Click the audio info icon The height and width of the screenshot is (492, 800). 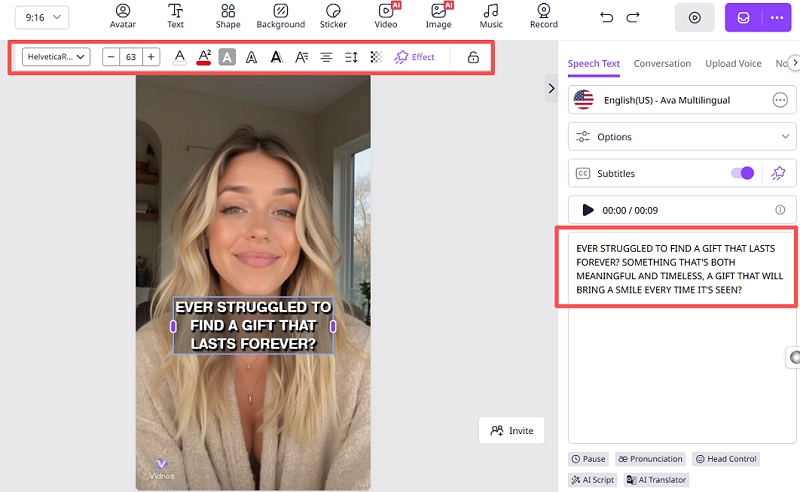780,210
